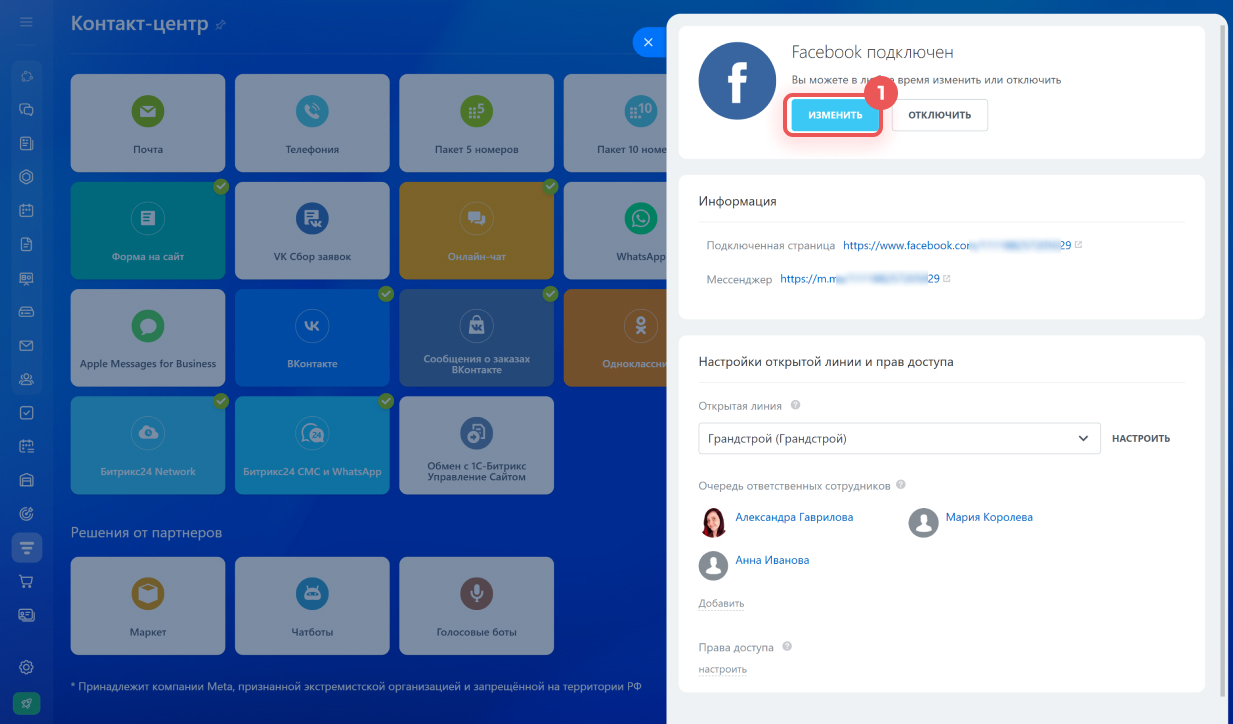Click the external-link icon after the Facebook page URL
The image size is (1233, 724).
click(1078, 244)
